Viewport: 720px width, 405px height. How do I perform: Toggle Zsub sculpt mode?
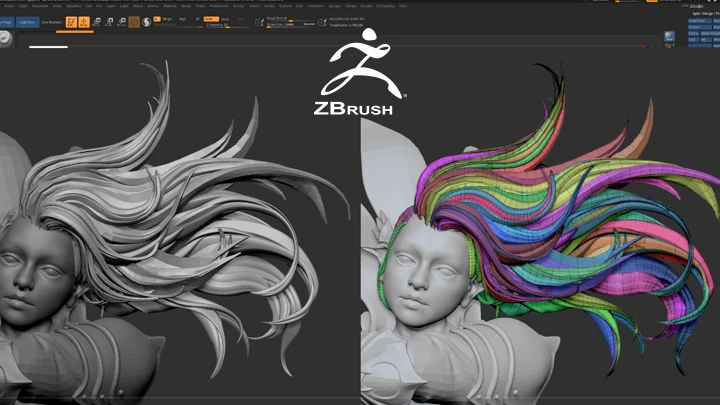tap(225, 19)
